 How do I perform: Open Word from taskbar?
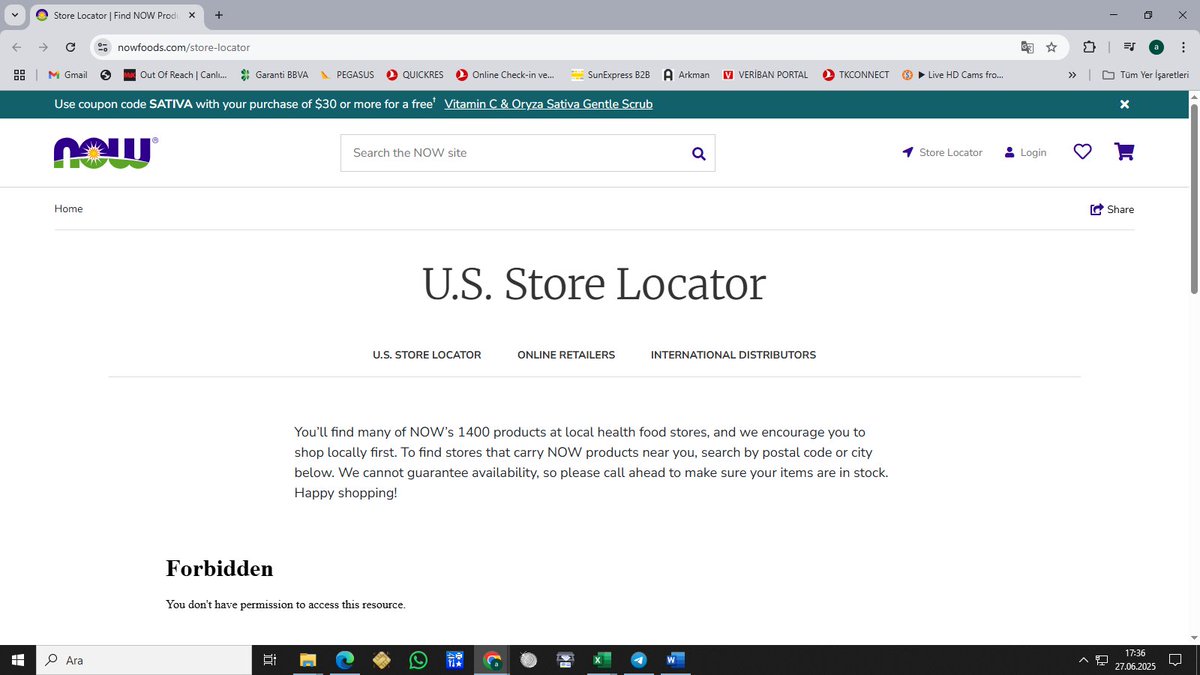(675, 660)
